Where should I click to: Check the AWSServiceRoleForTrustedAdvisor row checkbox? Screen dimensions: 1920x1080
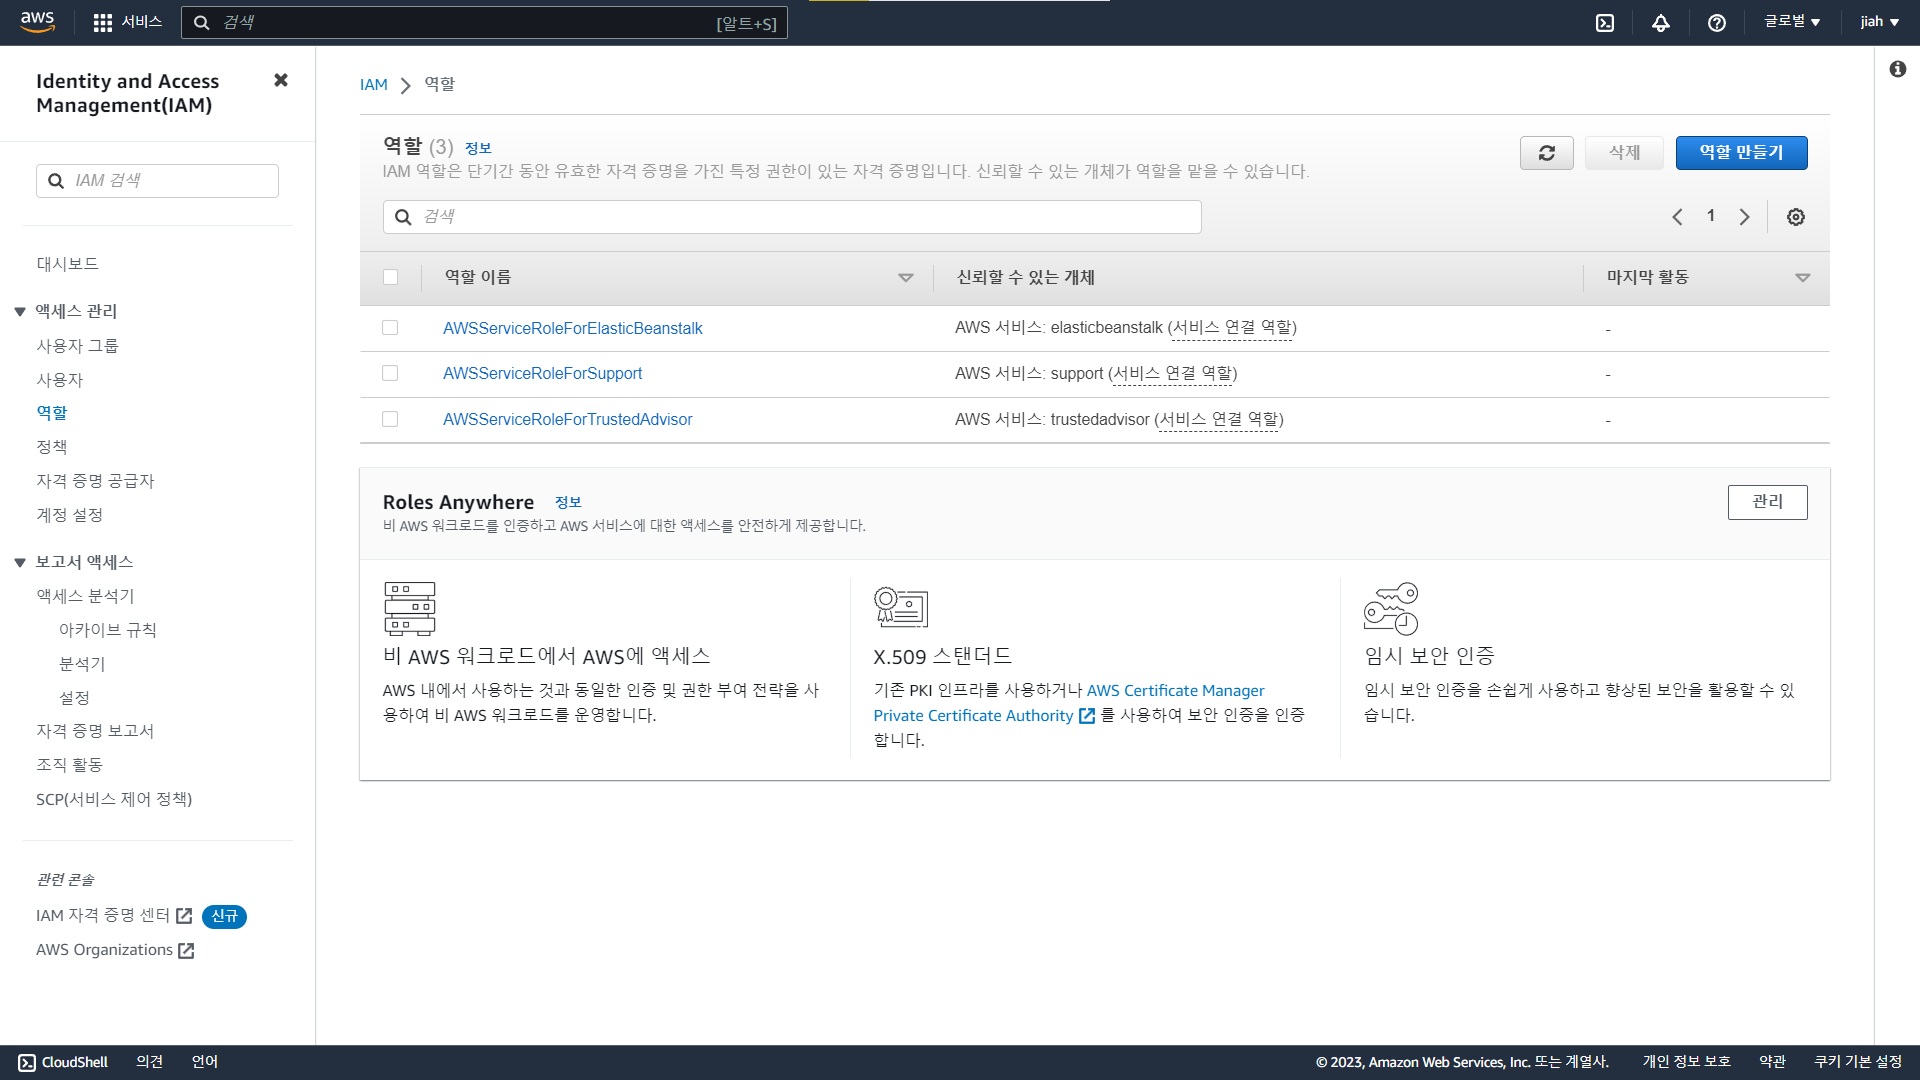tap(390, 419)
